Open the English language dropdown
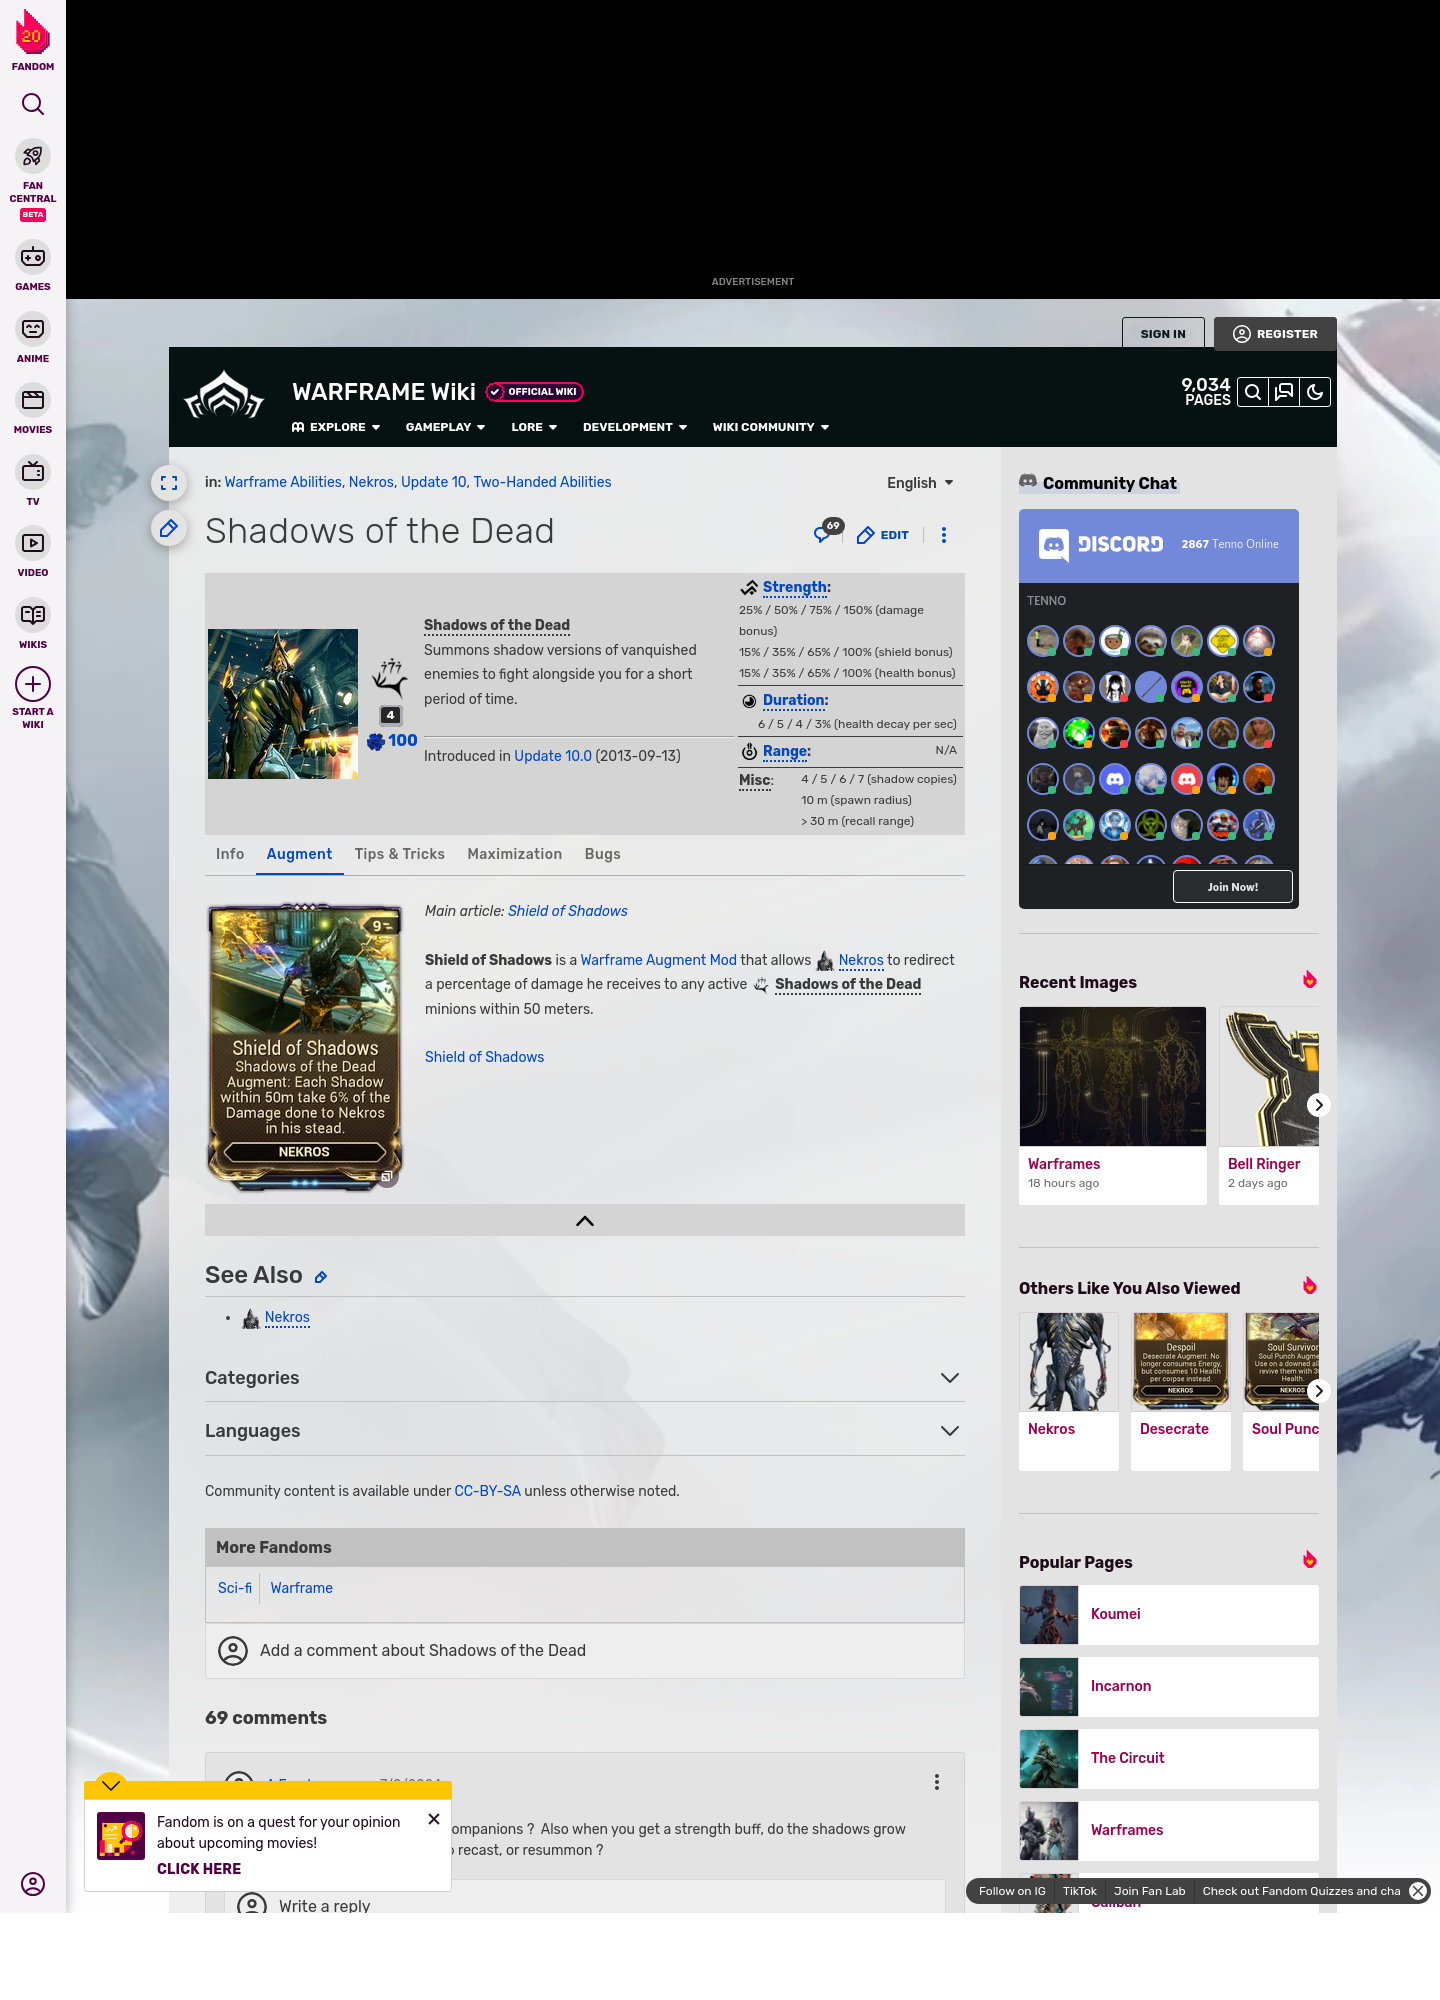The height and width of the screenshot is (2000, 1440). [920, 483]
